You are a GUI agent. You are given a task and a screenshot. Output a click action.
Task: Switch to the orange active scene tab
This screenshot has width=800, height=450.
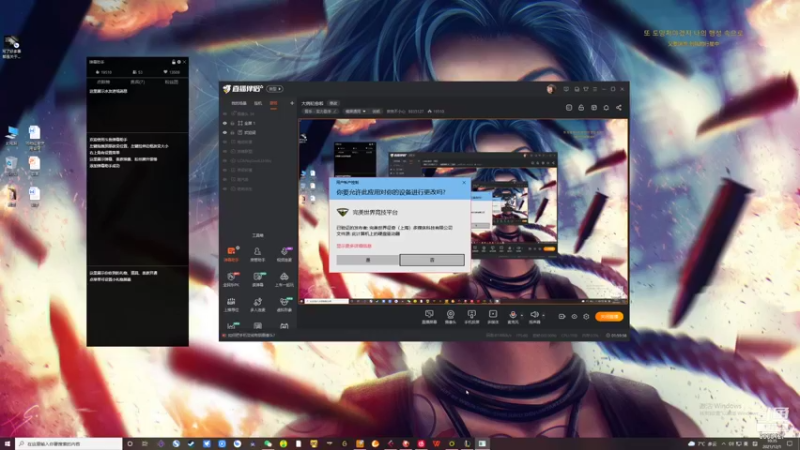(x=273, y=103)
